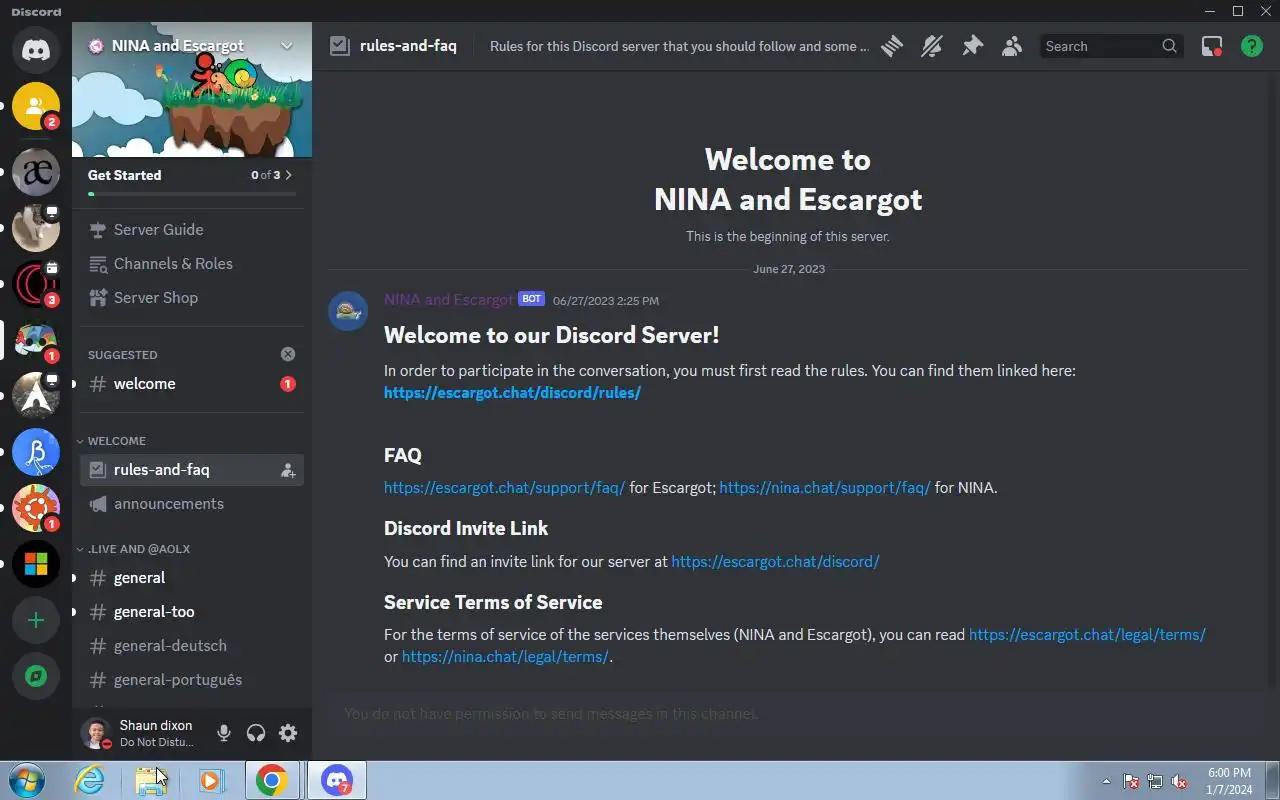Open the red circular server with badge 3
The image size is (1280, 800).
(36, 284)
